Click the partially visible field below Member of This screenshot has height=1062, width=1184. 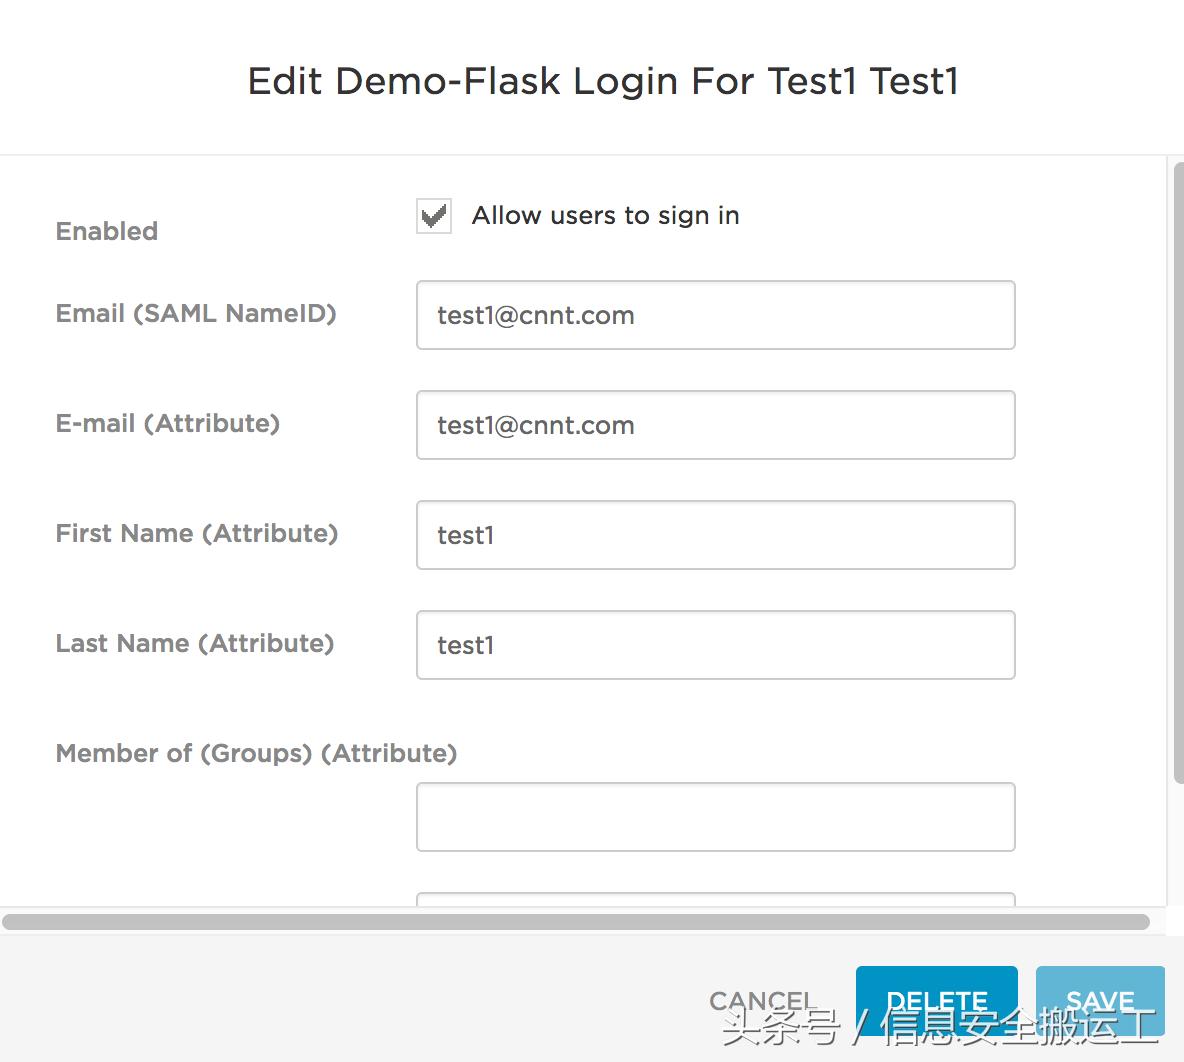(x=715, y=899)
